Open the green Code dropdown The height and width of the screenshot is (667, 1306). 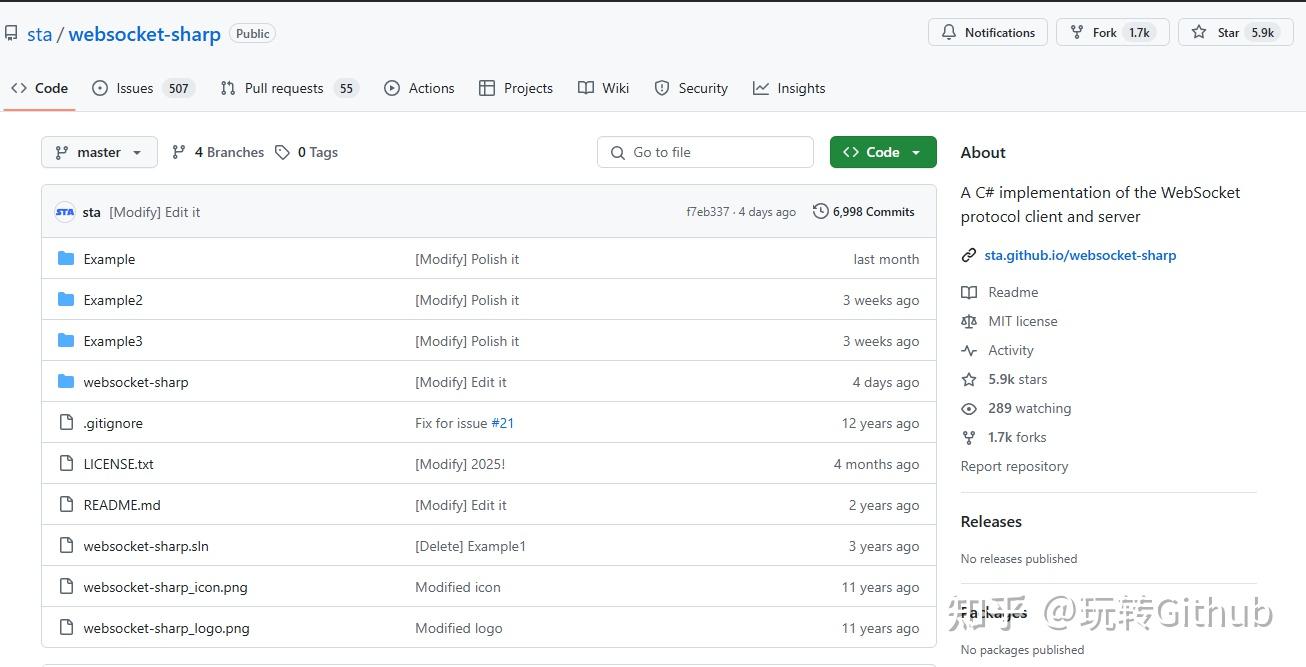pos(882,152)
